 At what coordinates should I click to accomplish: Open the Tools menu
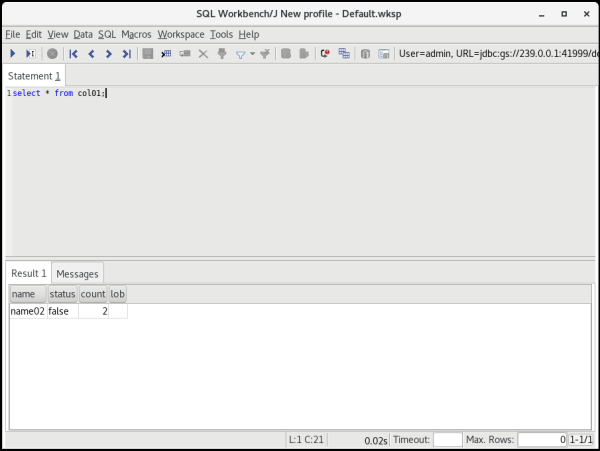221,34
